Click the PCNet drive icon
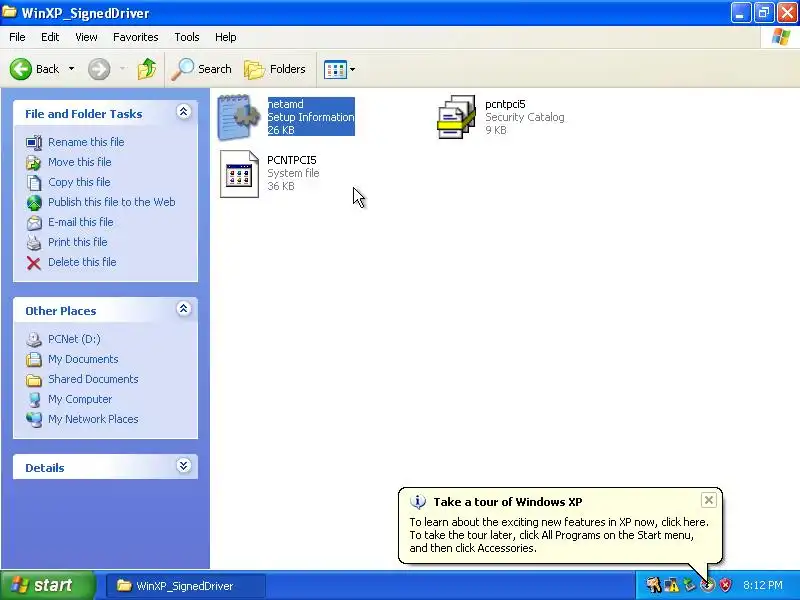The image size is (800, 600). (34, 339)
